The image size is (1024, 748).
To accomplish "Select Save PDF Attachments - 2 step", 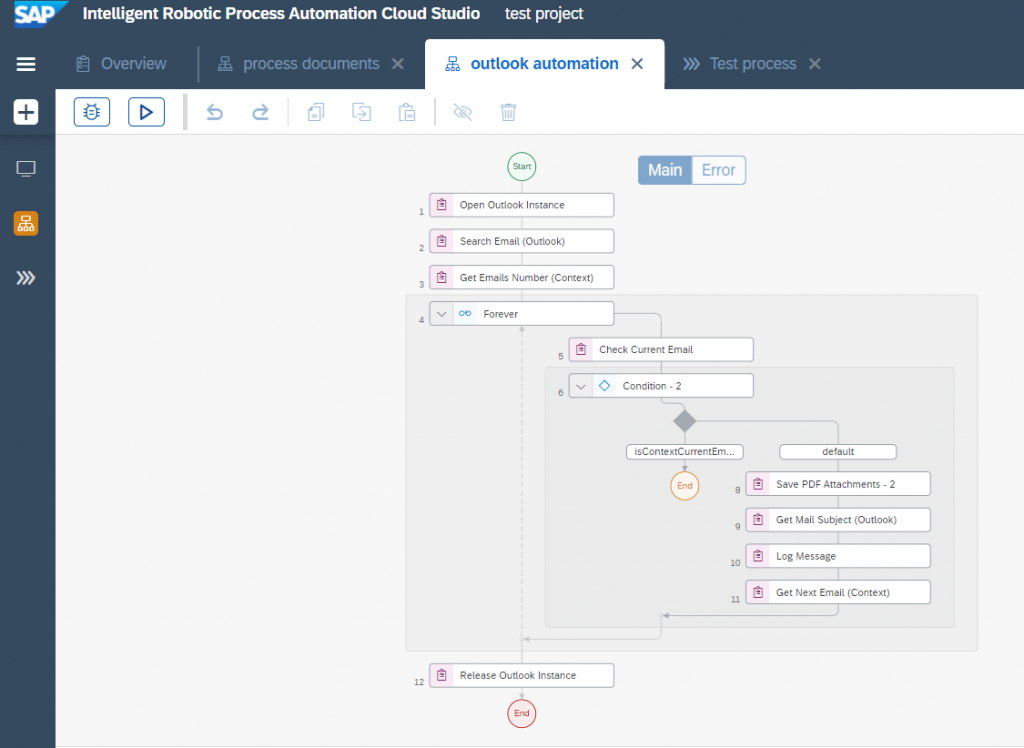I will coord(838,484).
